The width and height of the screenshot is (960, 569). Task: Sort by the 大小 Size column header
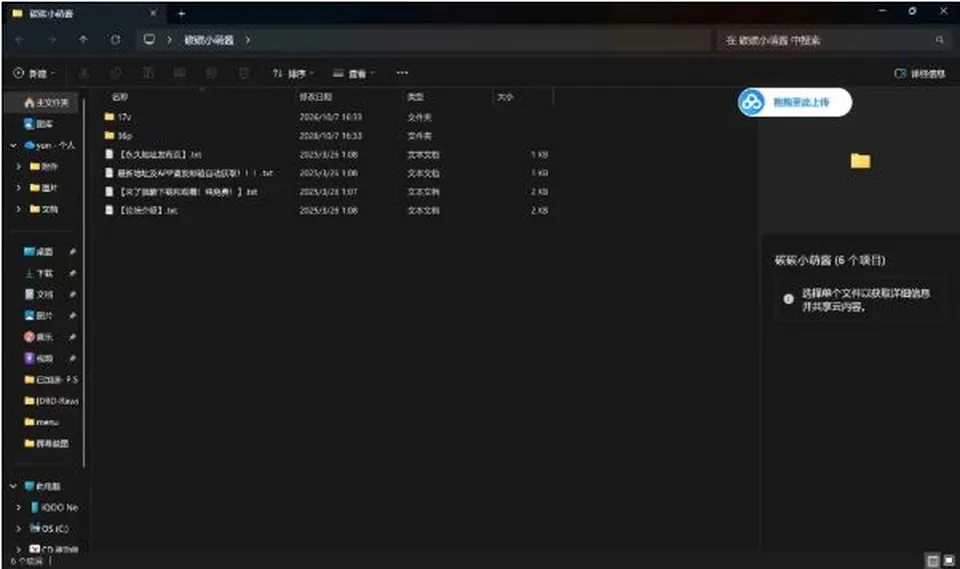click(505, 97)
